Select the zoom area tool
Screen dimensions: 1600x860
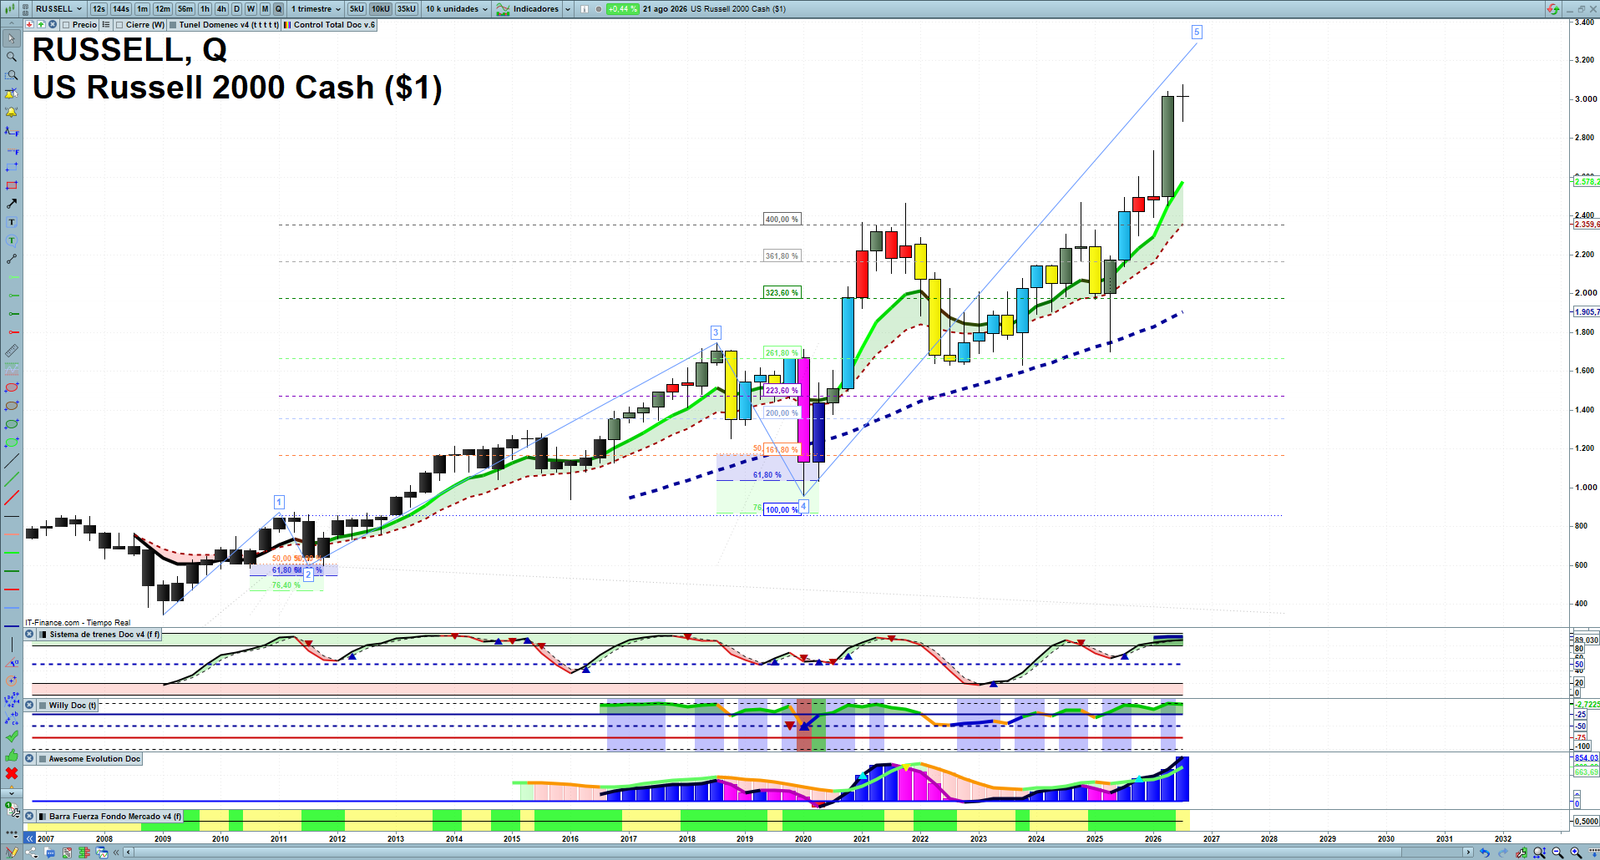click(12, 75)
